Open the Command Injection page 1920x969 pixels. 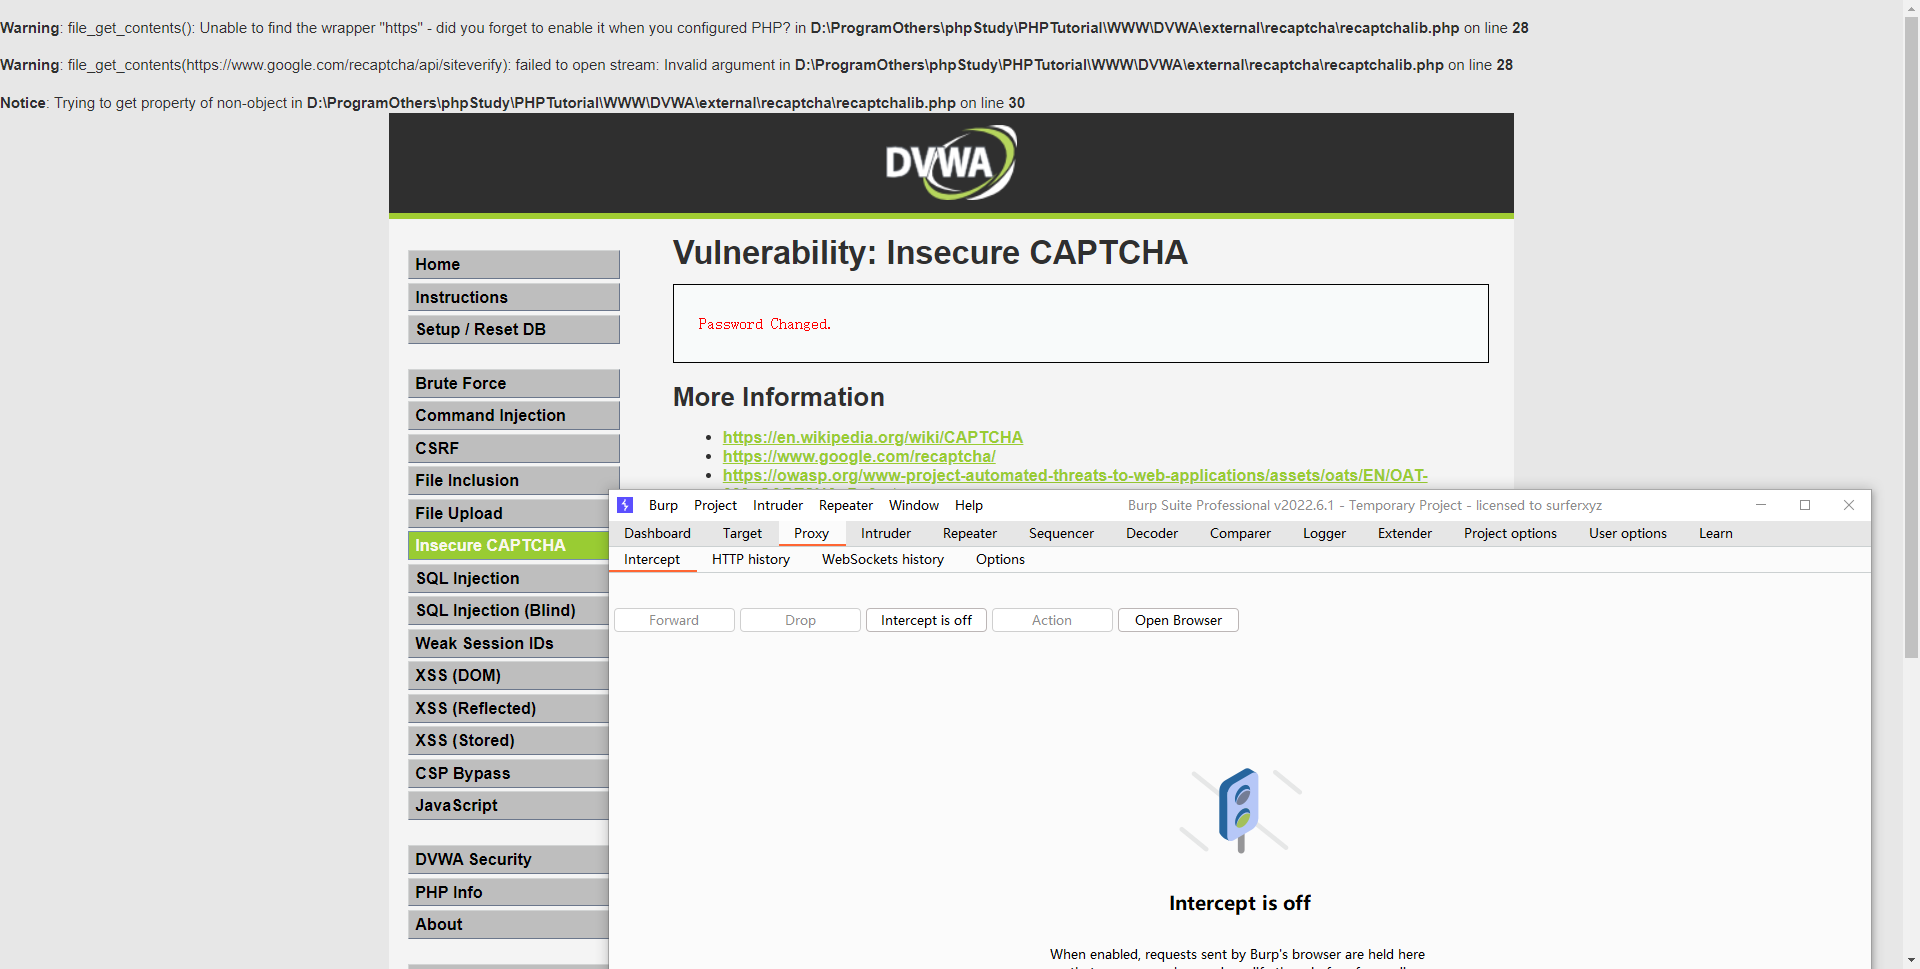514,415
